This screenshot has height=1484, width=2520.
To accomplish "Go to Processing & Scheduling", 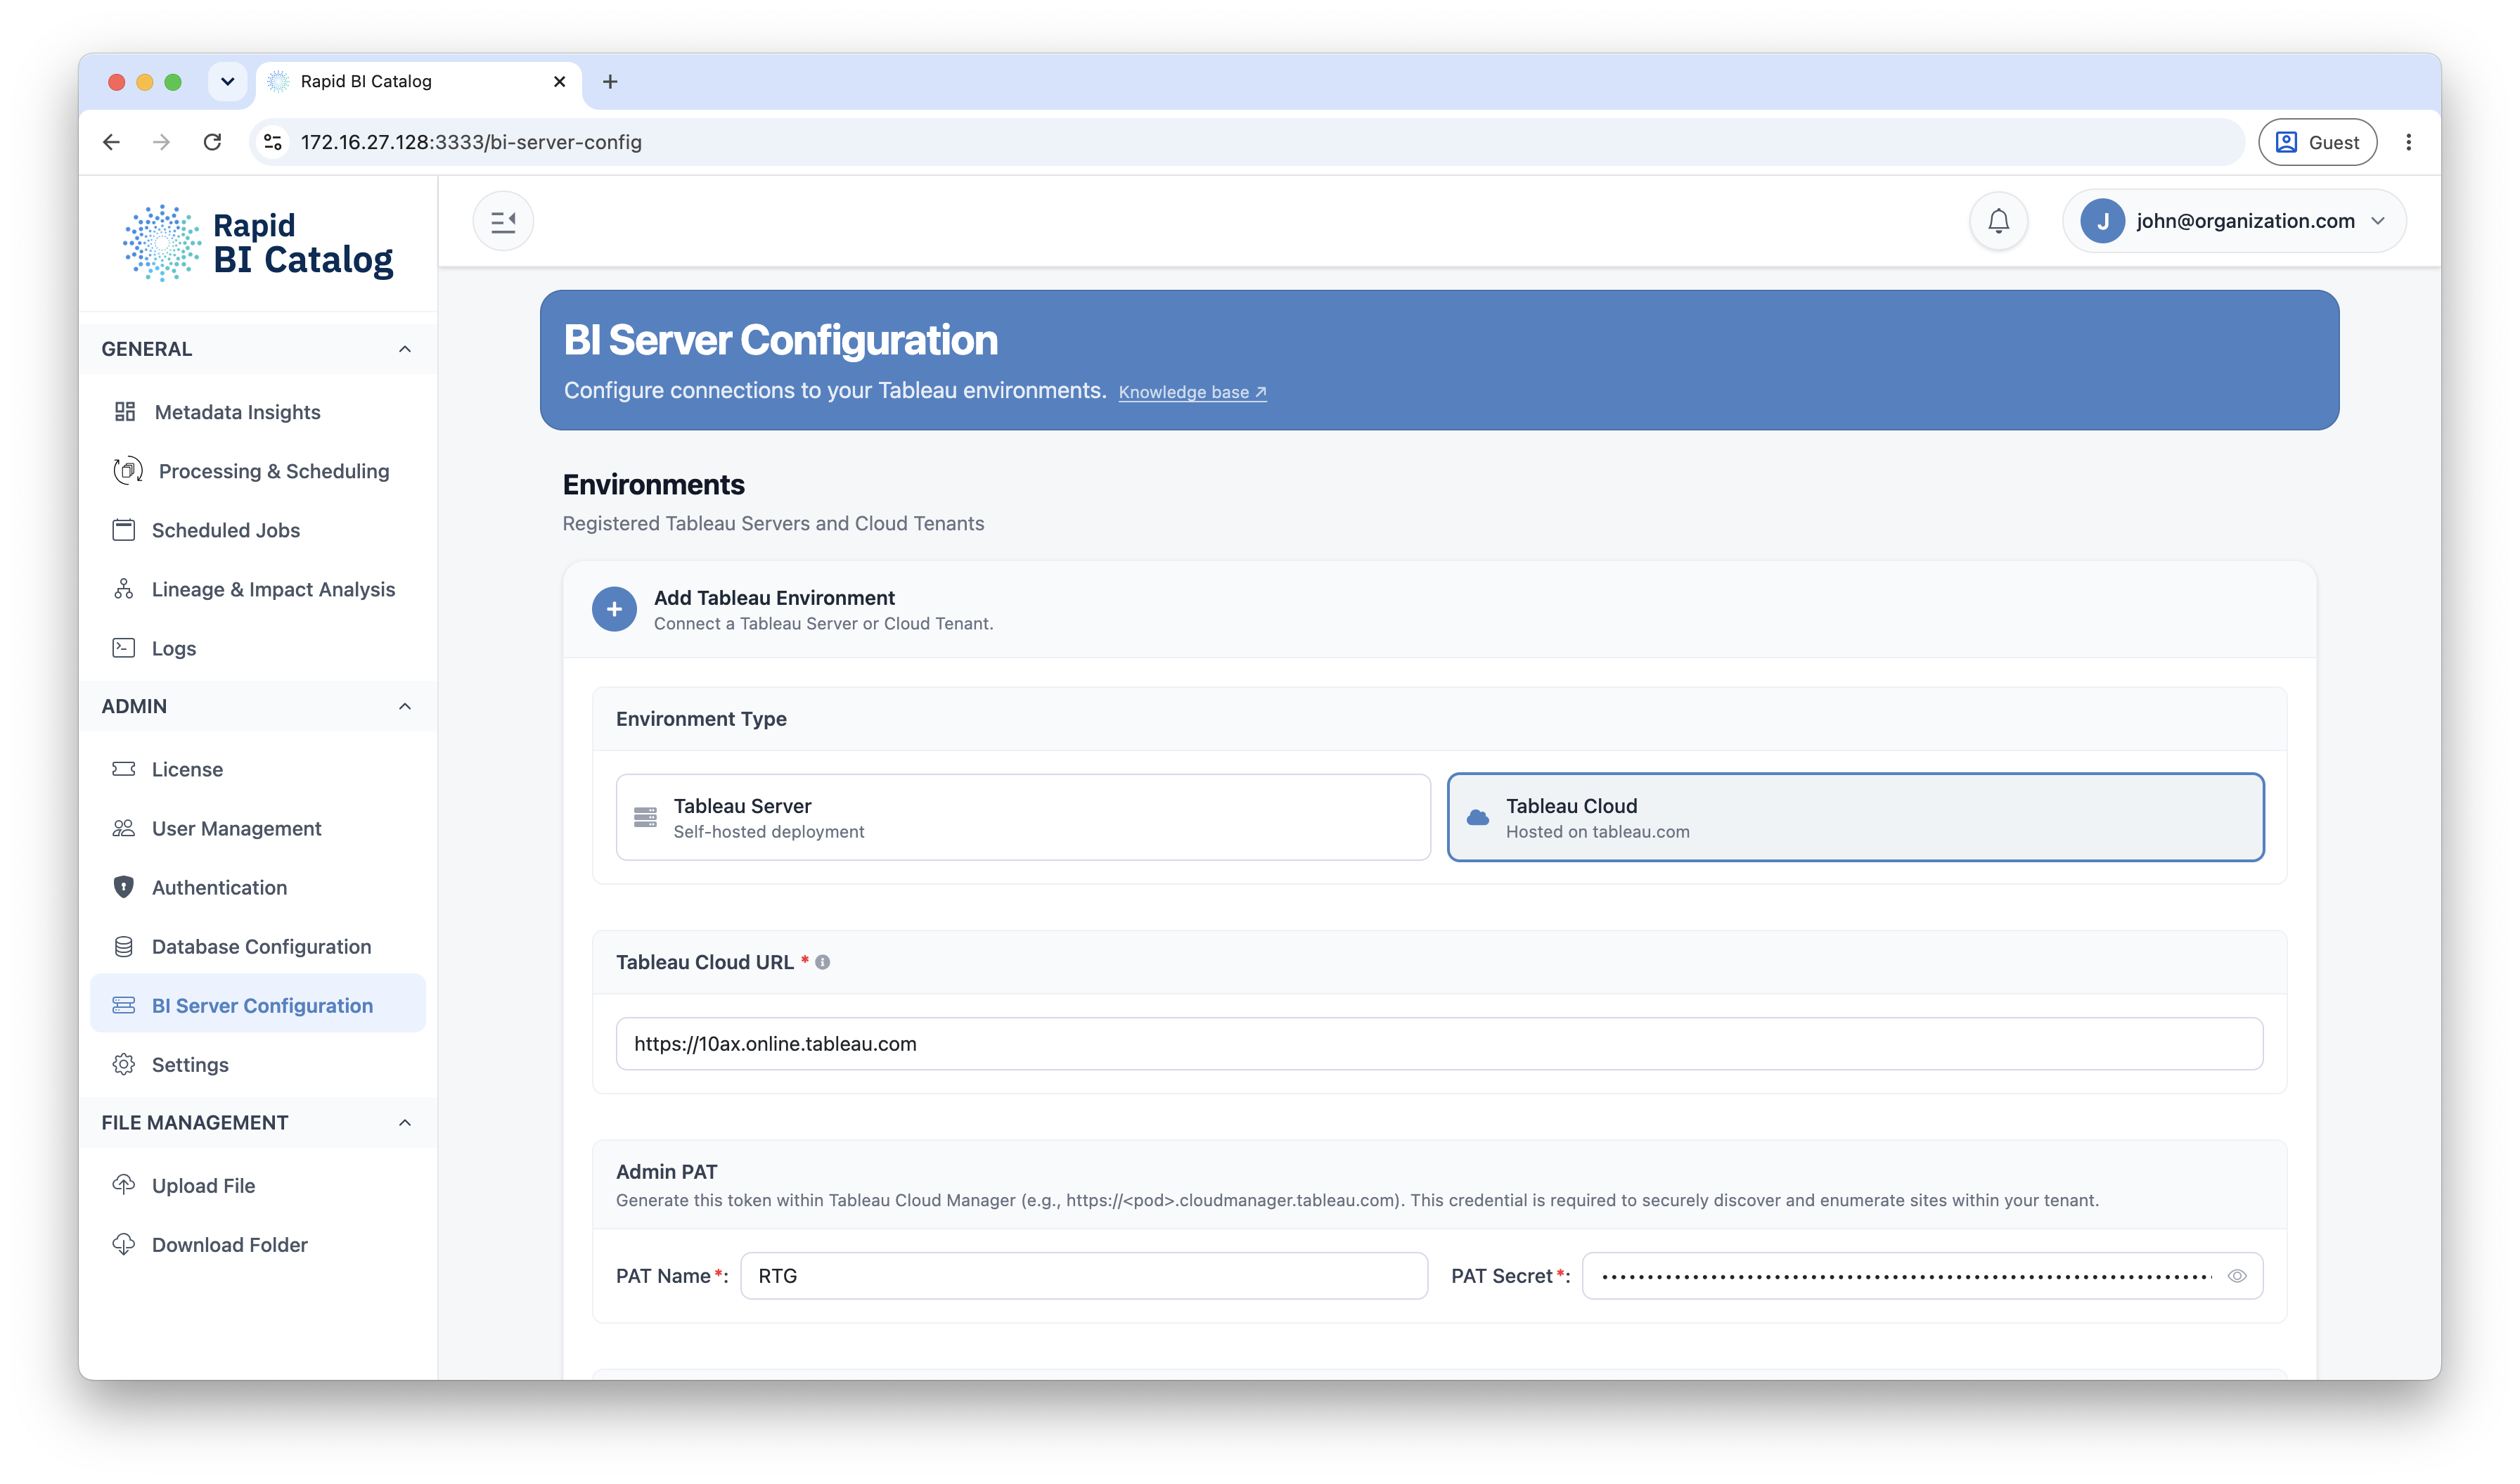I will coord(258,471).
